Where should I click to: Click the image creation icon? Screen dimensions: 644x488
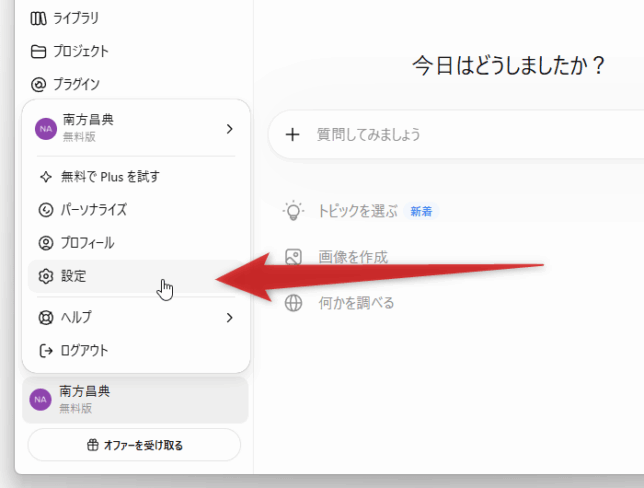point(293,257)
